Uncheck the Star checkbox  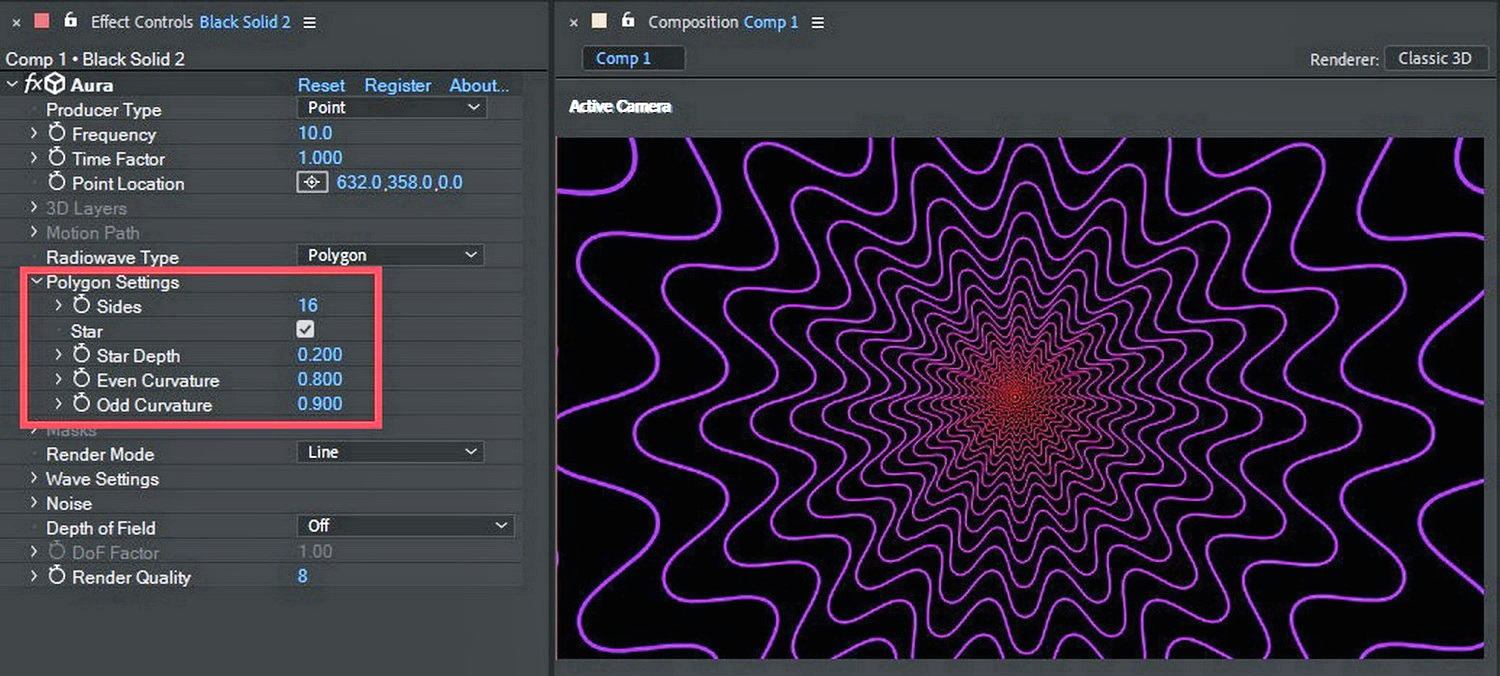(x=306, y=329)
